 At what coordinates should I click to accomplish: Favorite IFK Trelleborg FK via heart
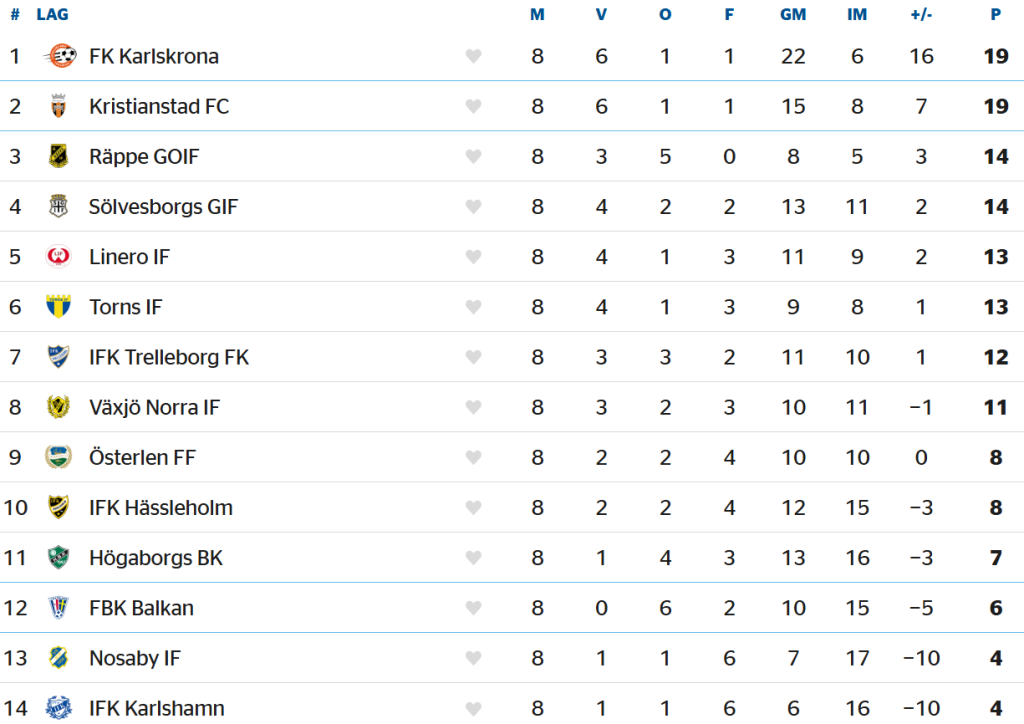(474, 357)
